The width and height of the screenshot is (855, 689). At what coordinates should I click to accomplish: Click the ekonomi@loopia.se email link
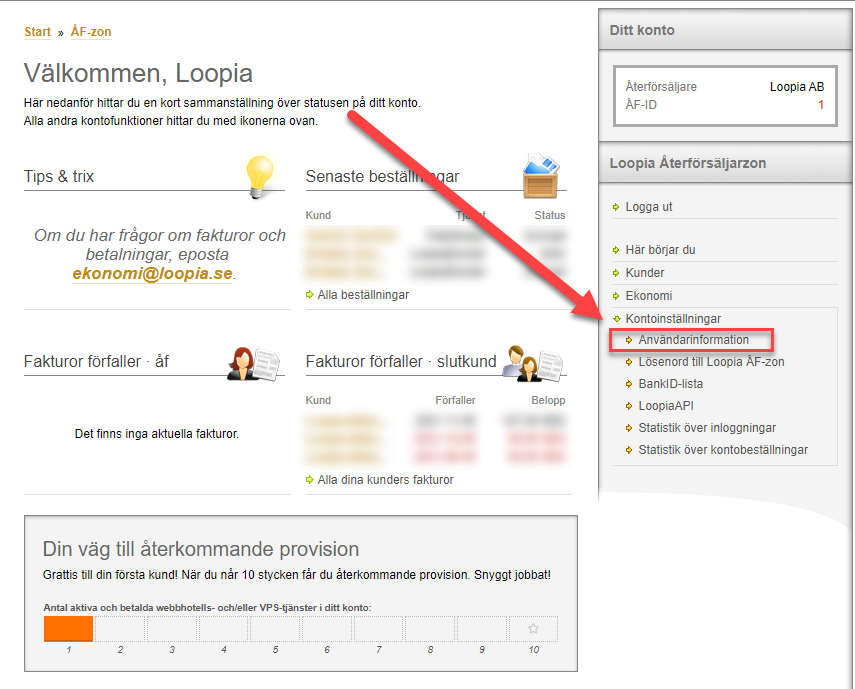(x=153, y=273)
